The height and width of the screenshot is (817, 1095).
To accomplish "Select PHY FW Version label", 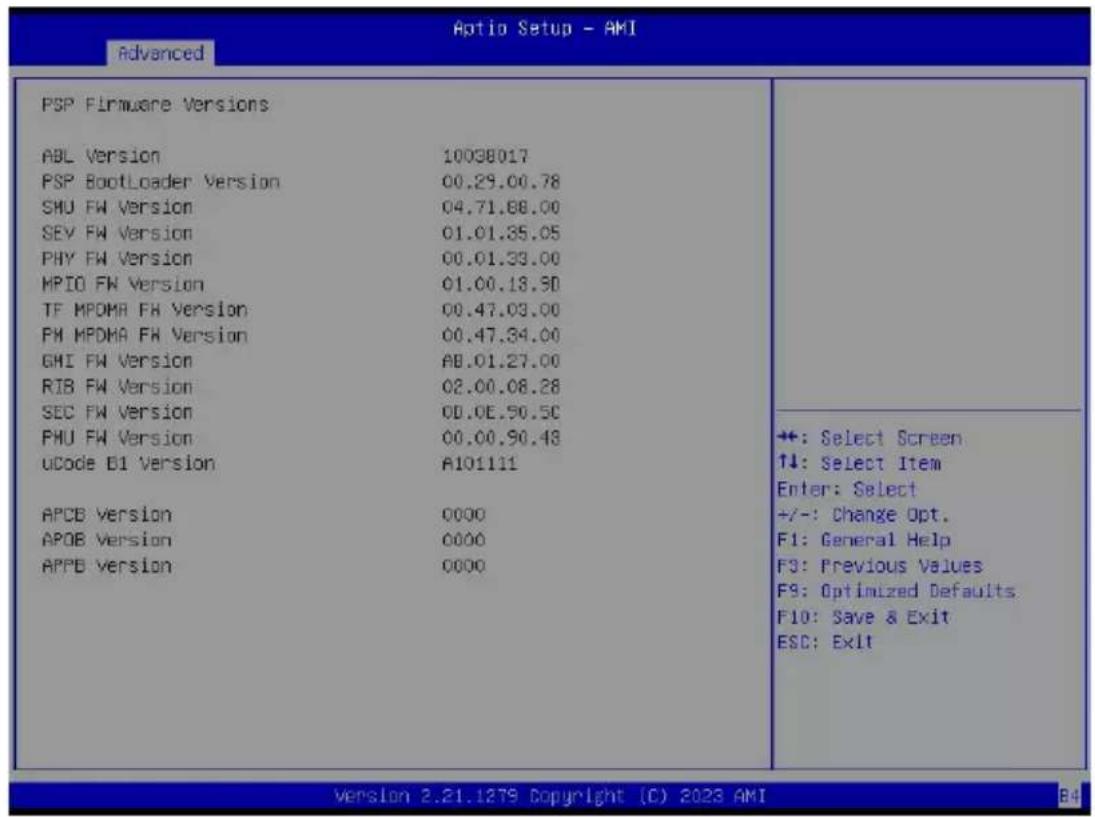I will coord(117,258).
